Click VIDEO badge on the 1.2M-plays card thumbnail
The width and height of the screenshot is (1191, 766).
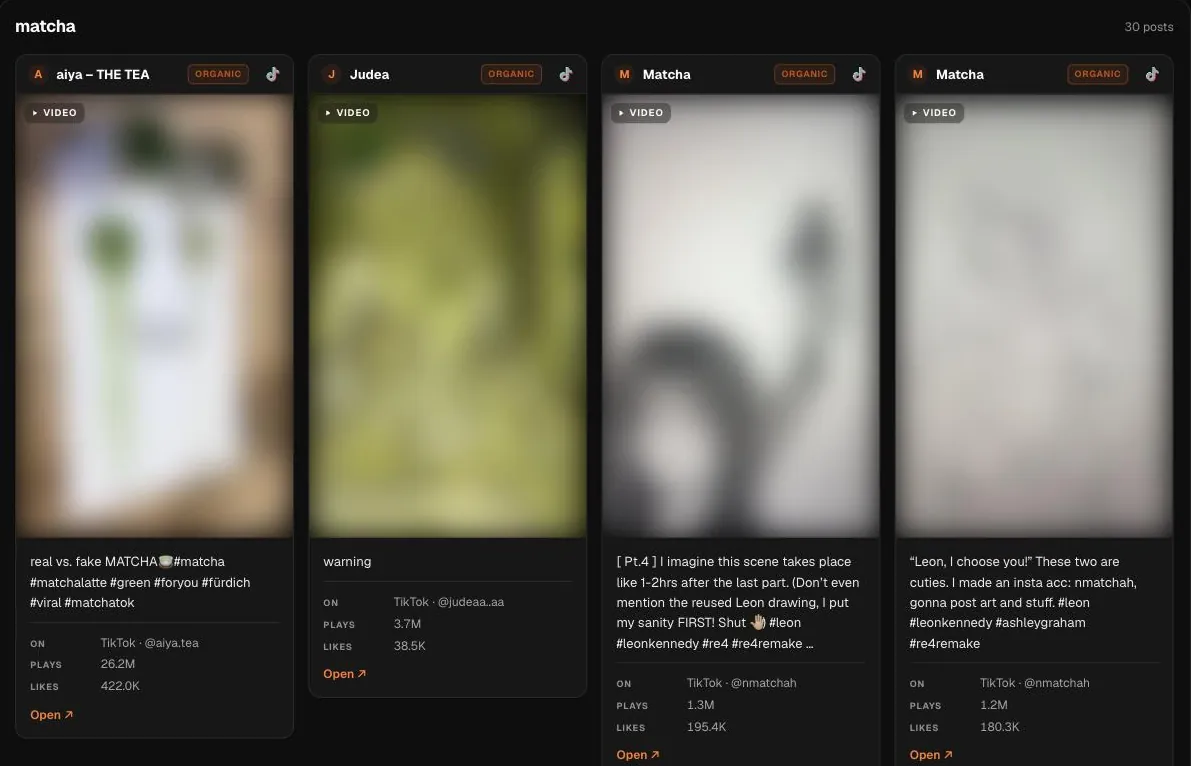pos(934,112)
